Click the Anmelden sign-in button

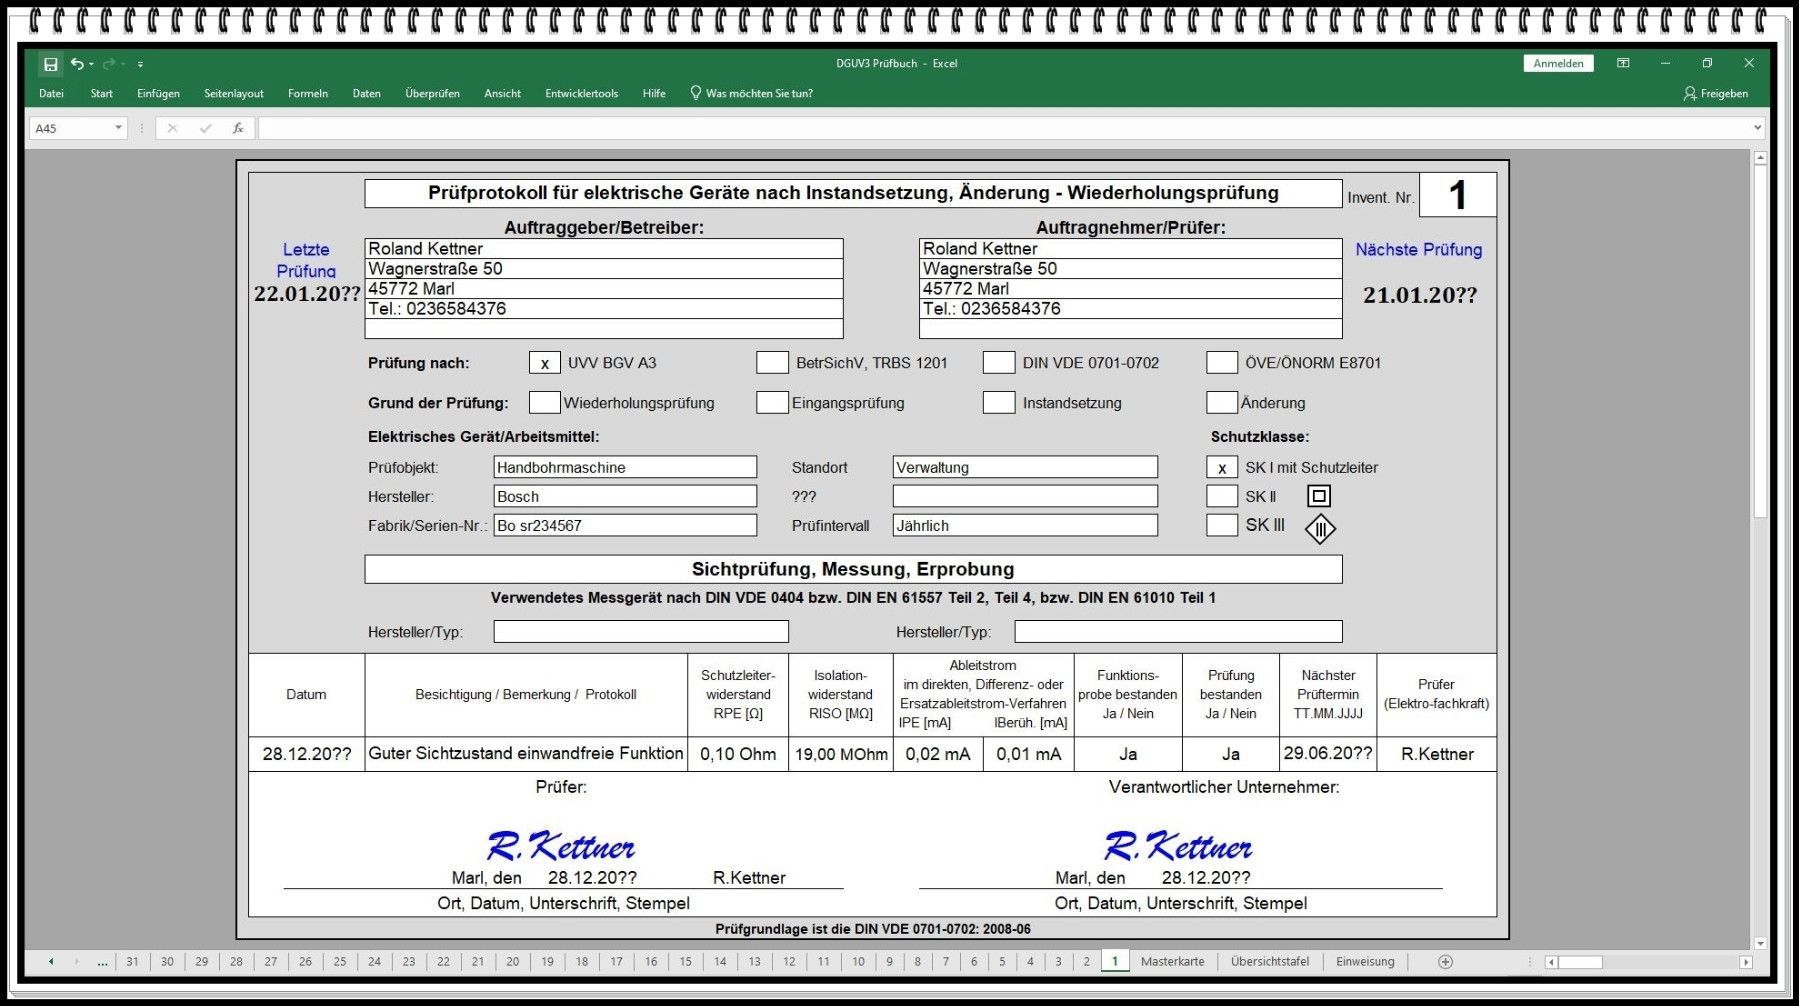coord(1558,63)
